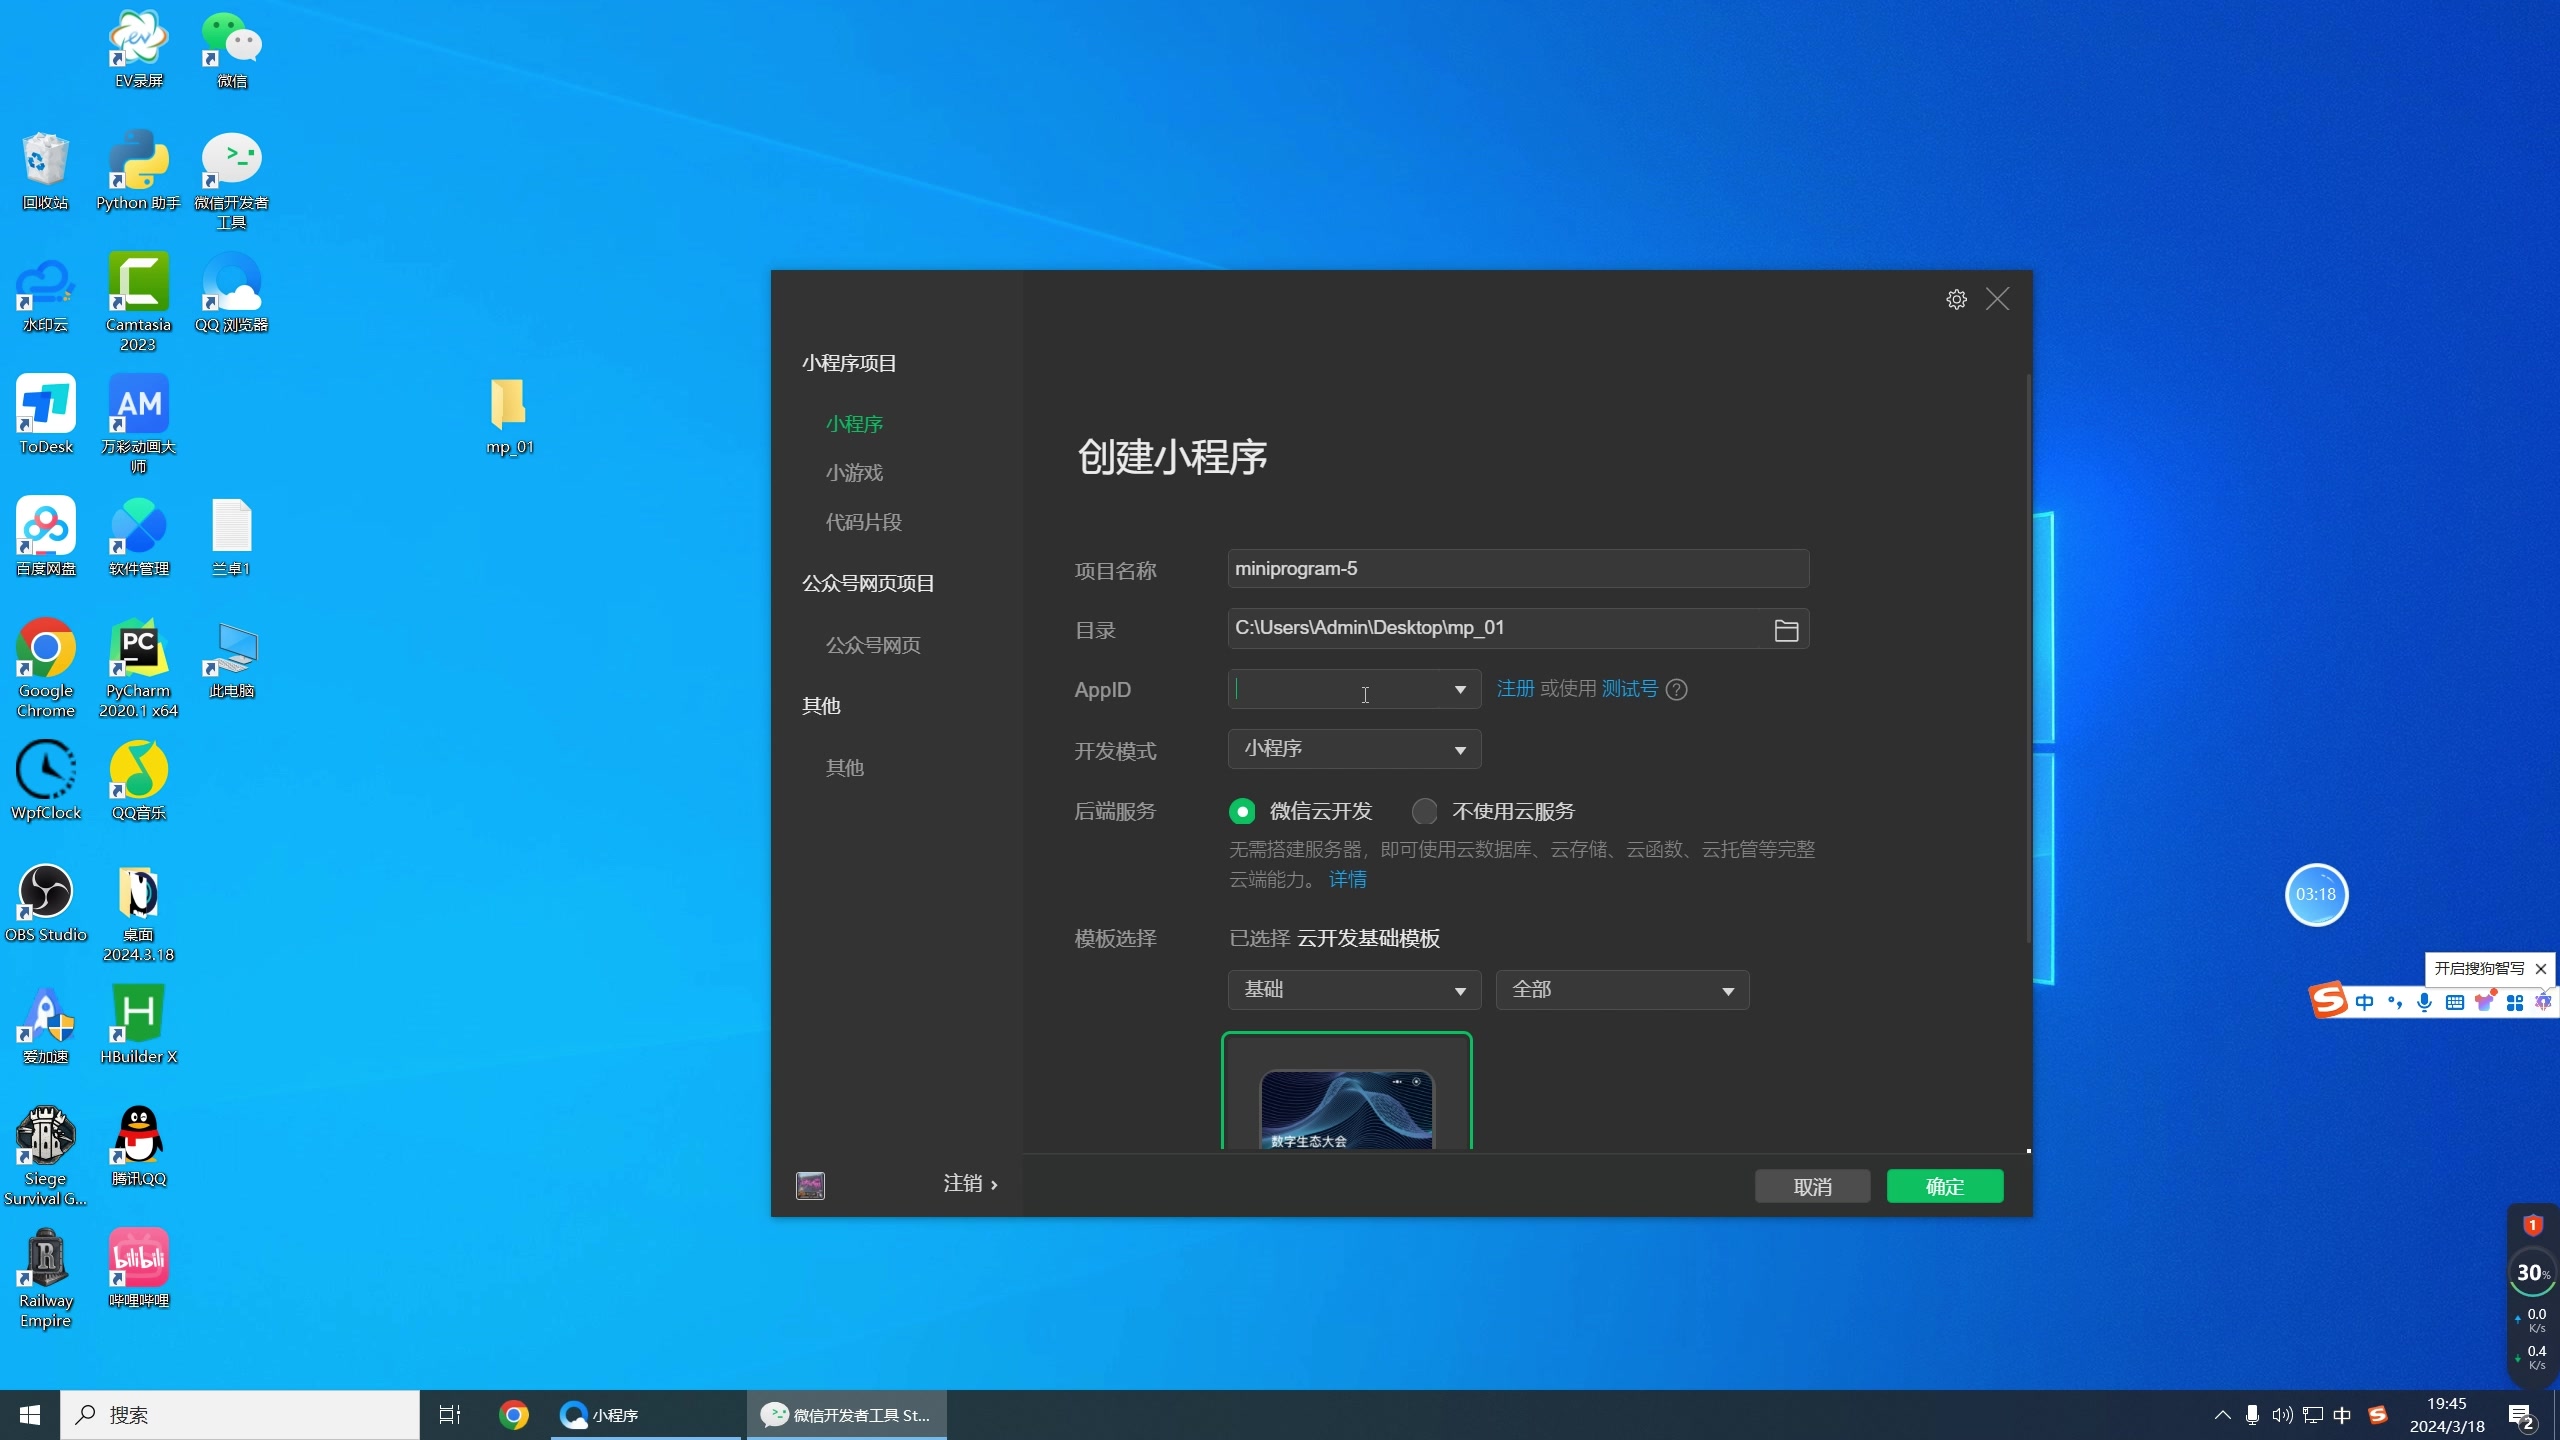Screen dimensions: 2560x1440
Task: Select the 微信云开发 radio button
Action: point(1242,812)
